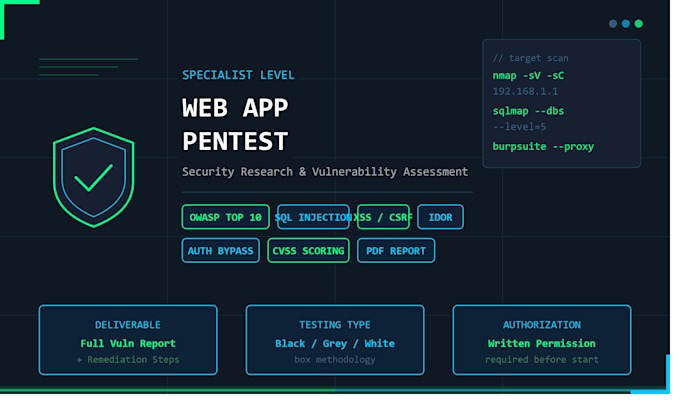Click the green shield checkmark icon
The height and width of the screenshot is (404, 680).
click(x=94, y=177)
